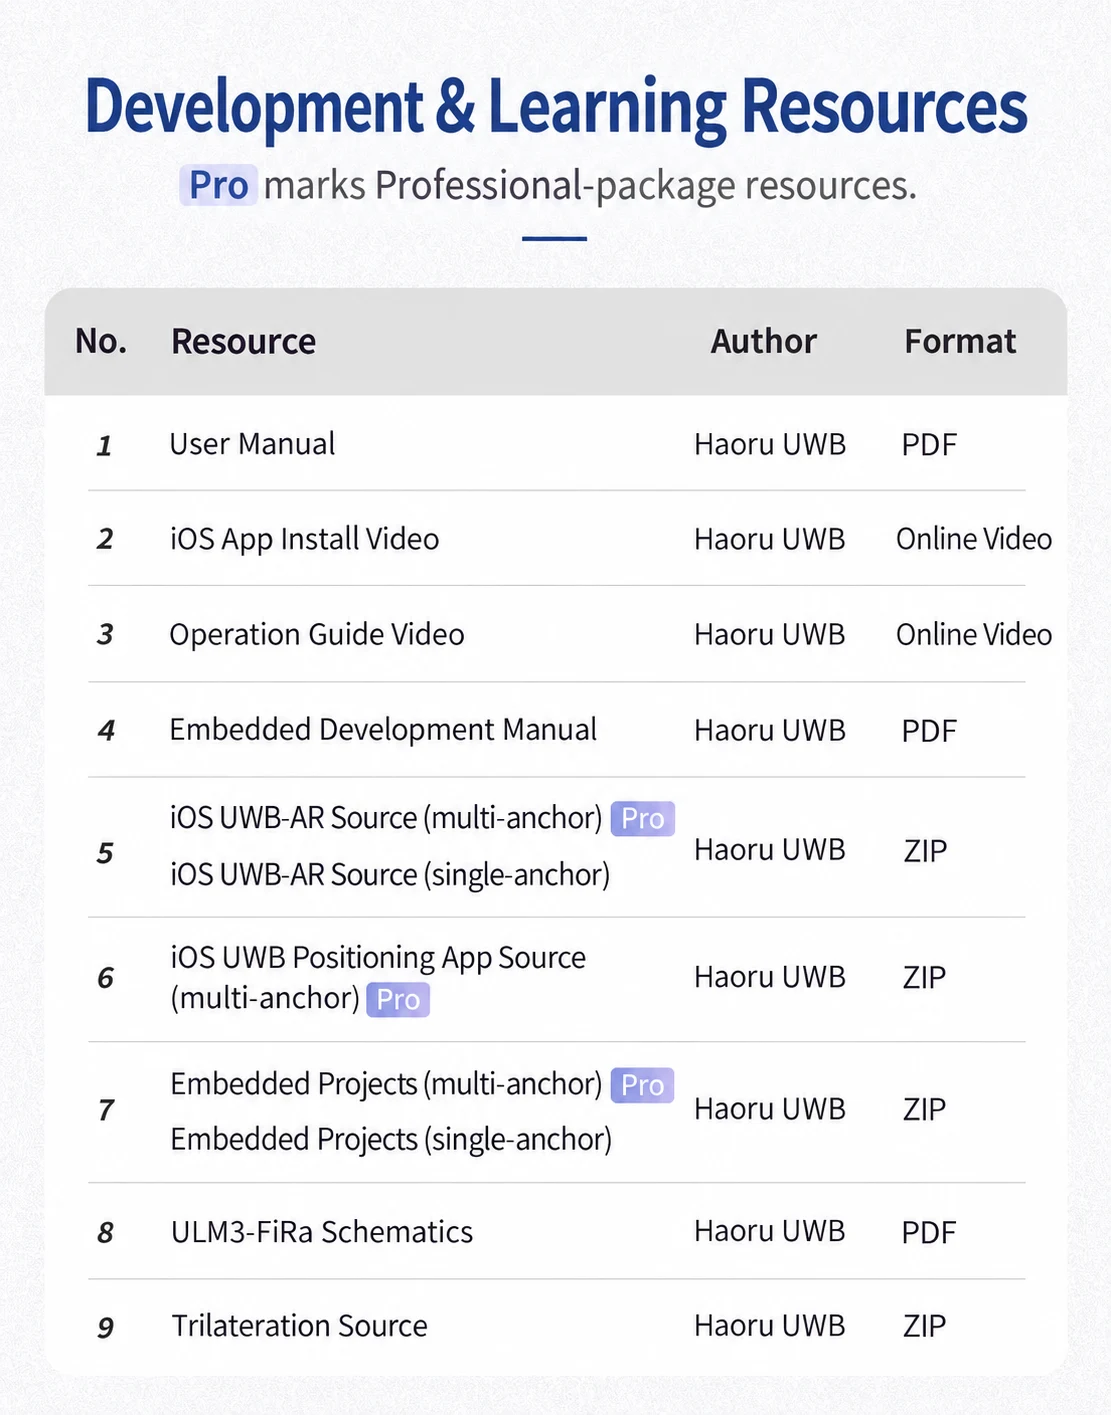
Task: Click PDF format of ULM3-FiRa Schematics
Action: 929,1233
